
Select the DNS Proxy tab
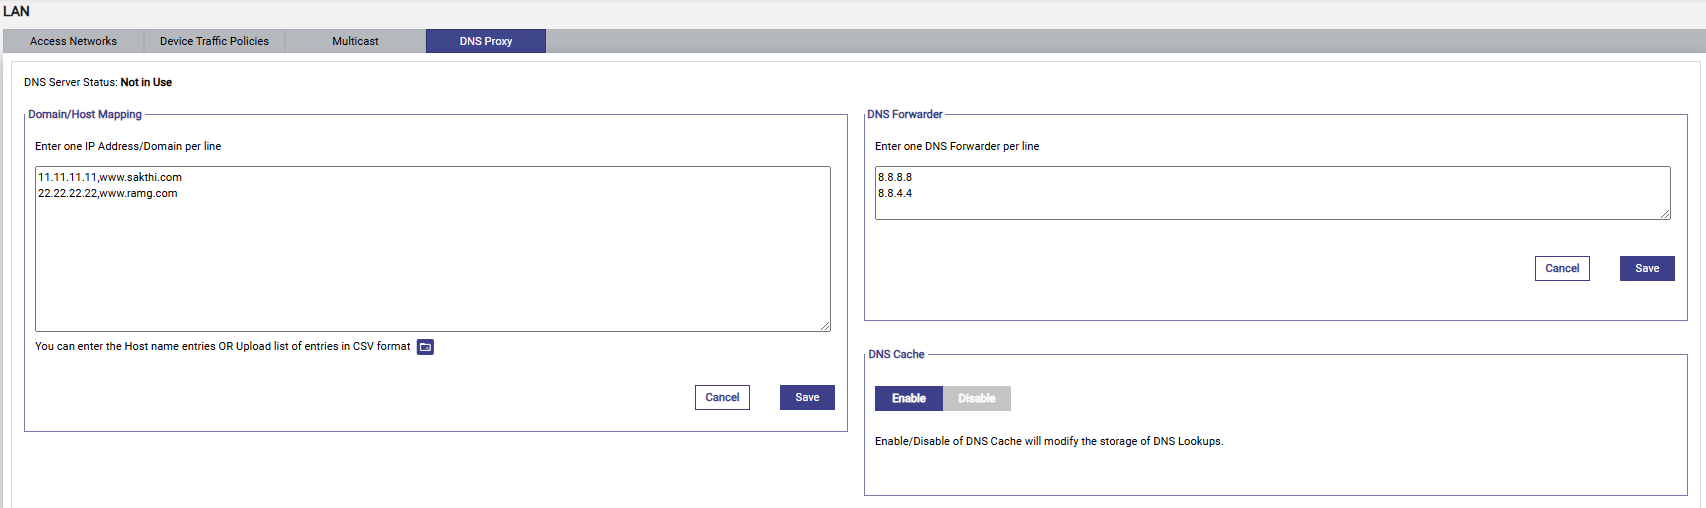point(486,41)
